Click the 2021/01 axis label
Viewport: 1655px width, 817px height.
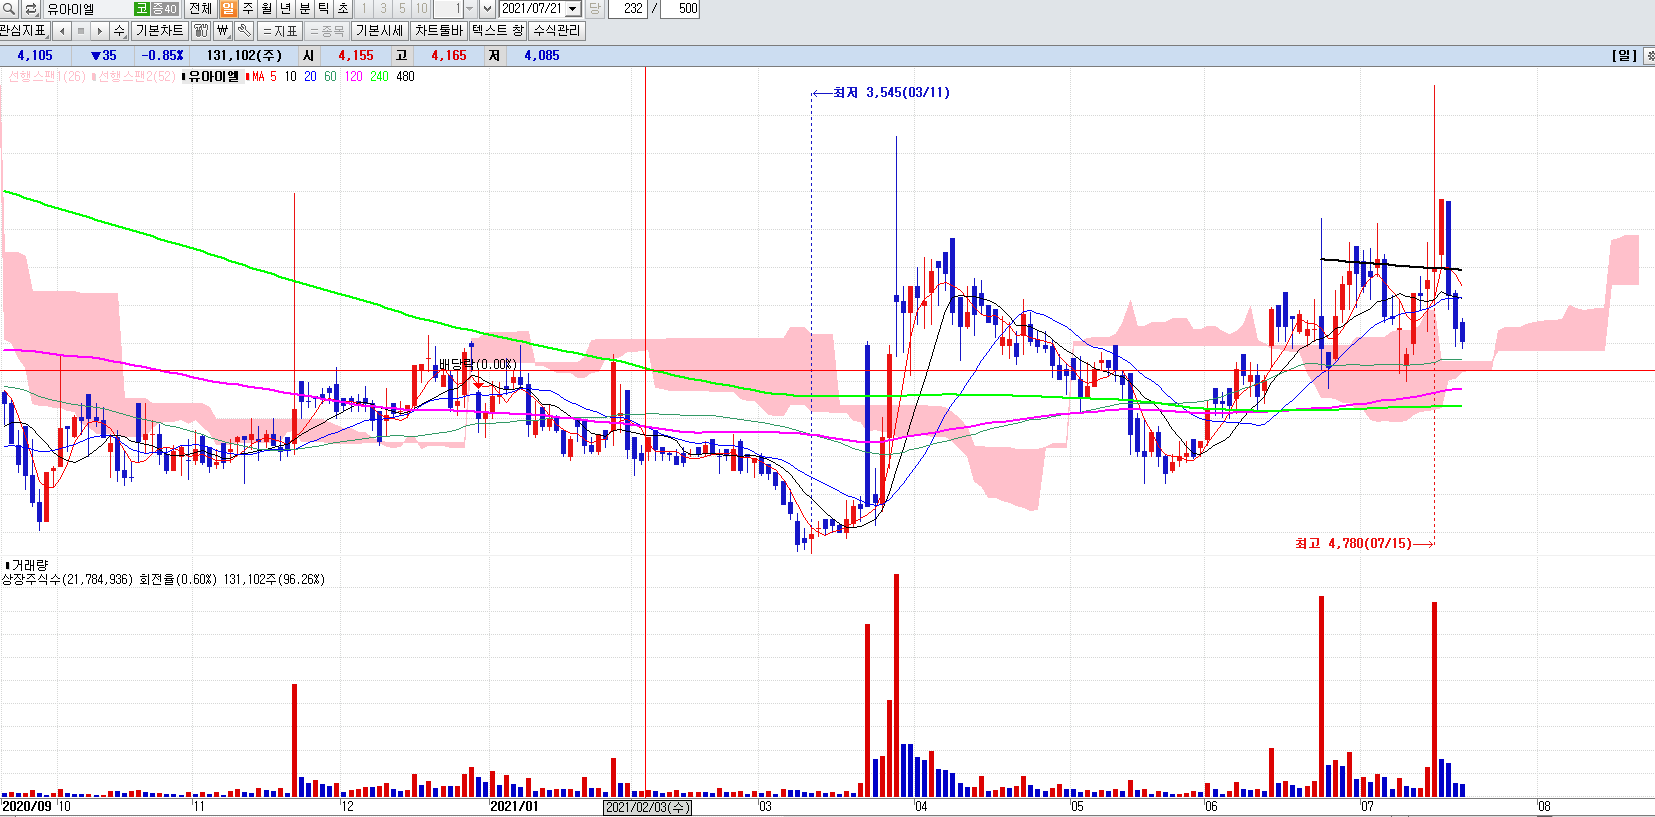pyautogui.click(x=514, y=806)
